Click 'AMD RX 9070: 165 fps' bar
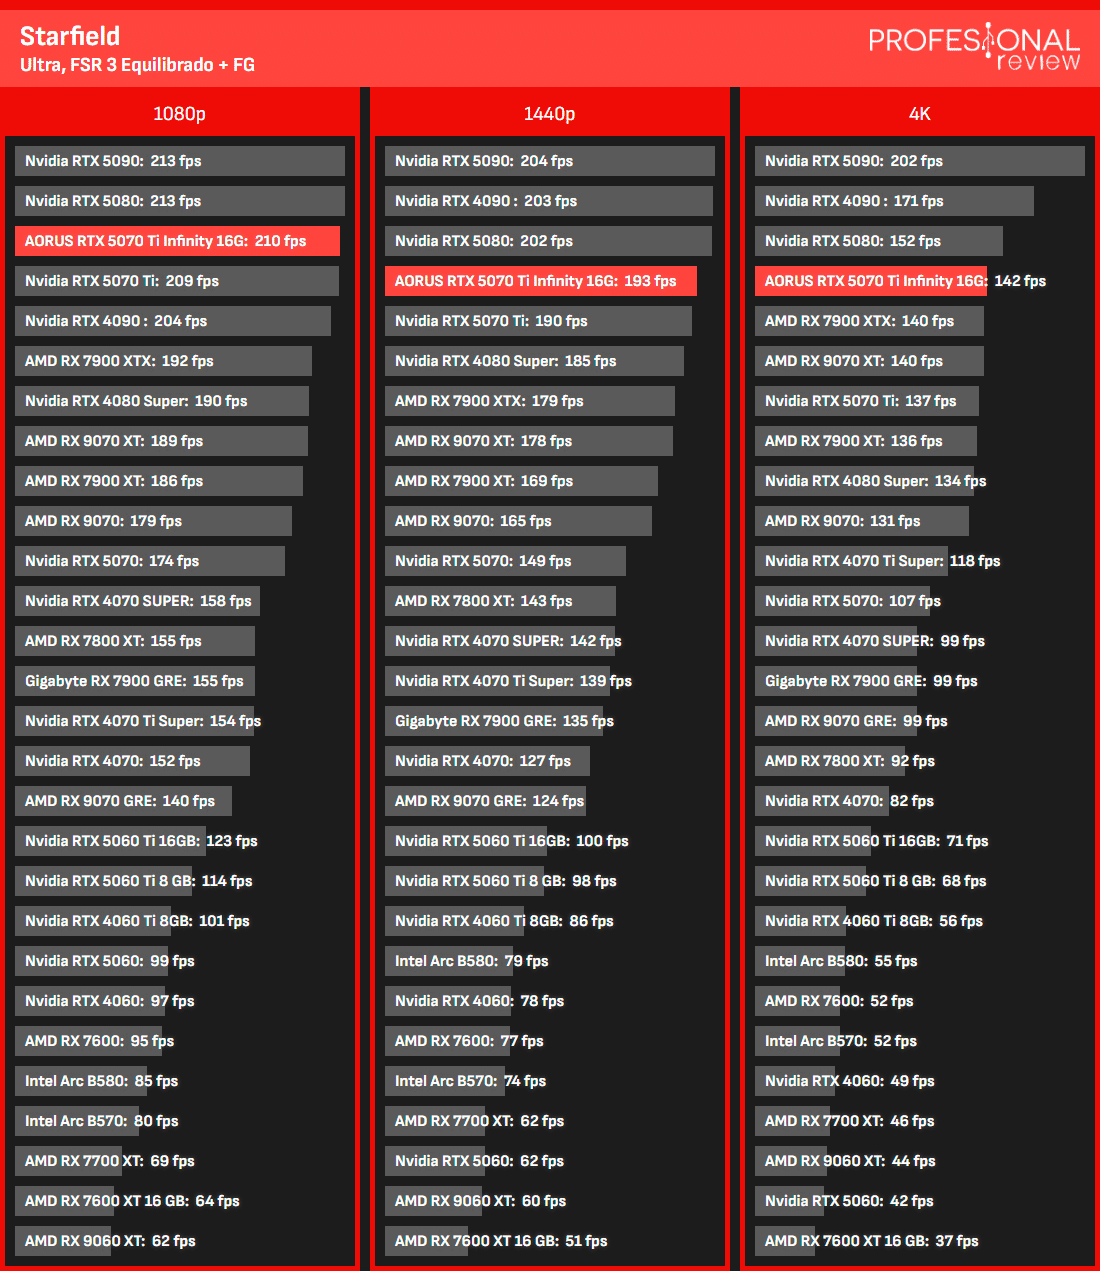The width and height of the screenshot is (1100, 1271). (518, 521)
